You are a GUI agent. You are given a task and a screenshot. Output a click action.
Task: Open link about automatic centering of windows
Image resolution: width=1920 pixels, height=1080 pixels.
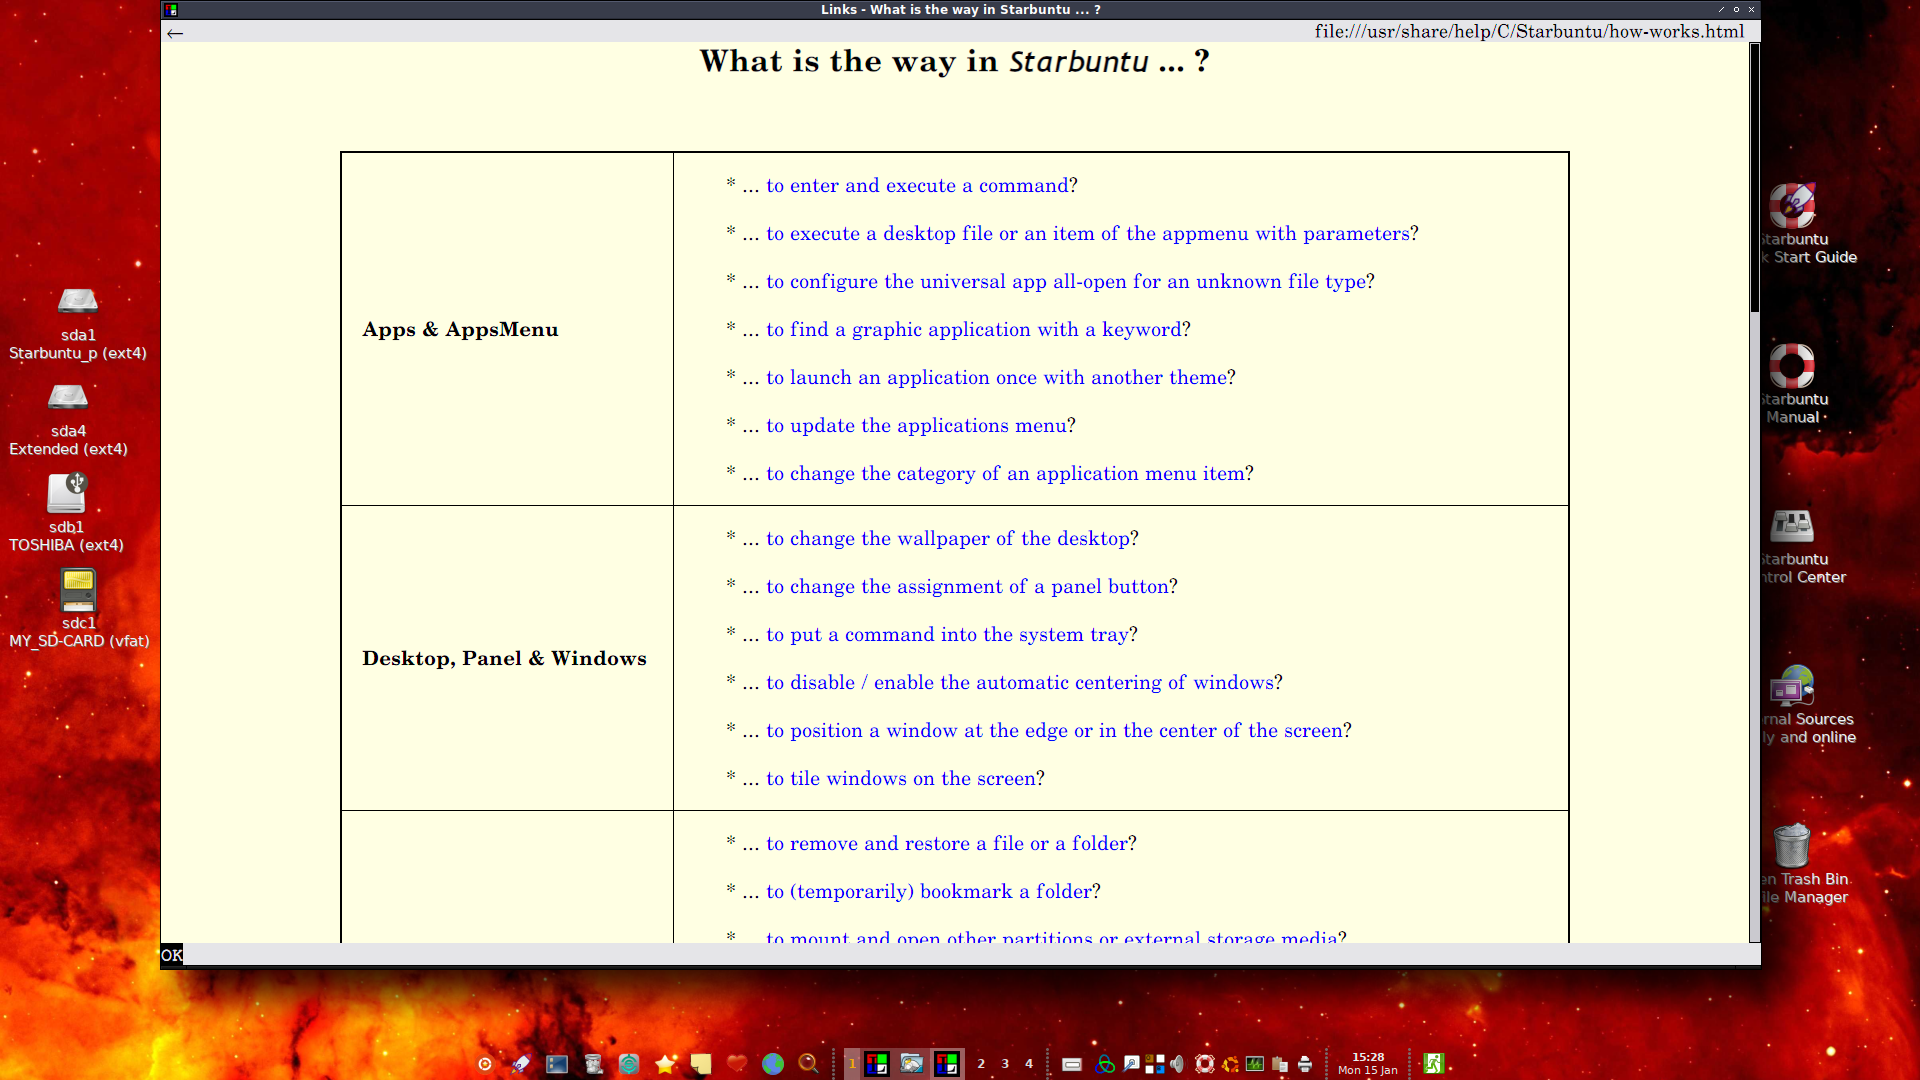[1020, 683]
